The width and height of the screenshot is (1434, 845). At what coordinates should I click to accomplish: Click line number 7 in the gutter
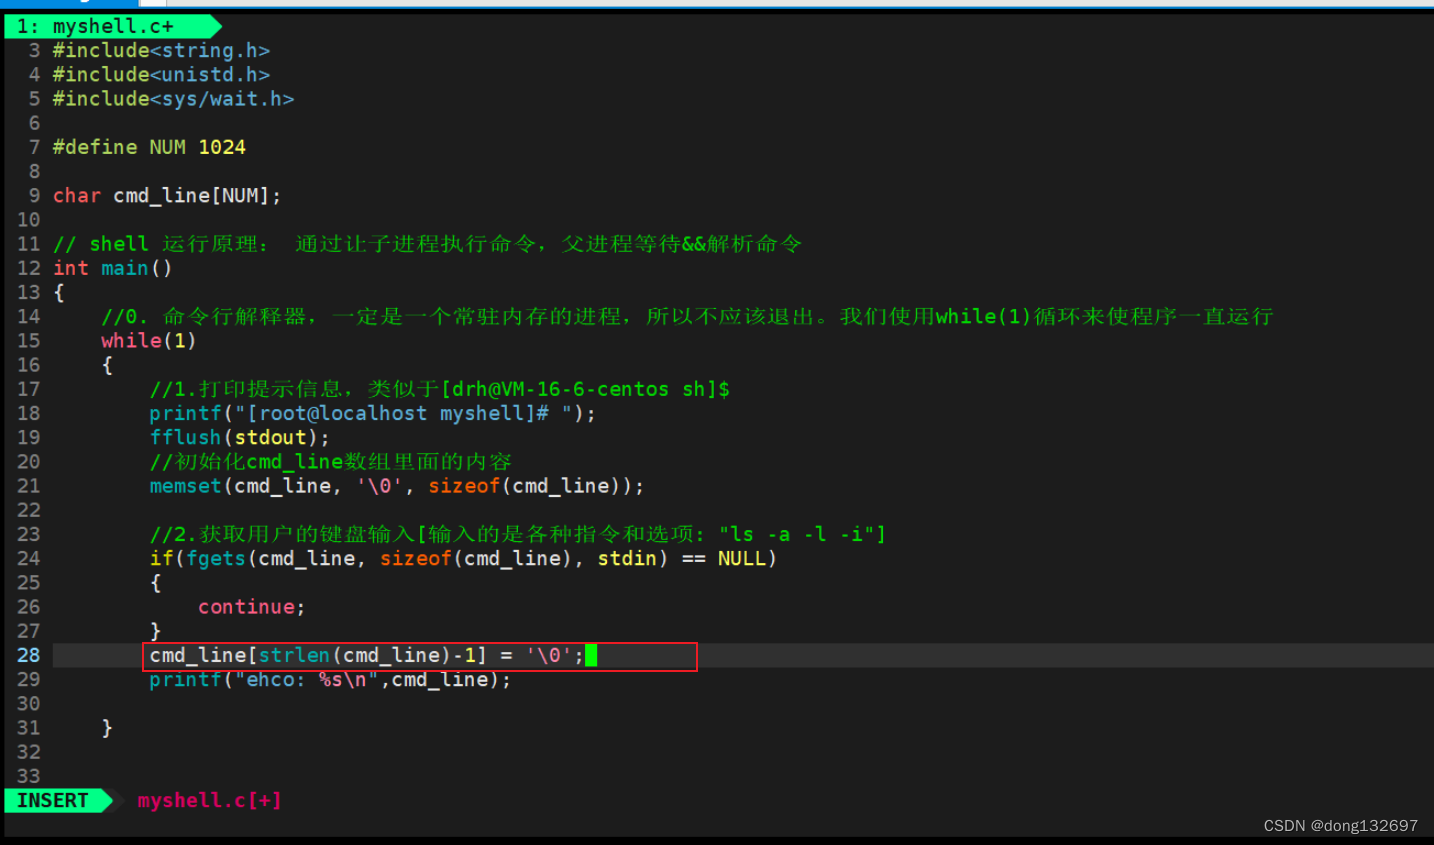[34, 147]
